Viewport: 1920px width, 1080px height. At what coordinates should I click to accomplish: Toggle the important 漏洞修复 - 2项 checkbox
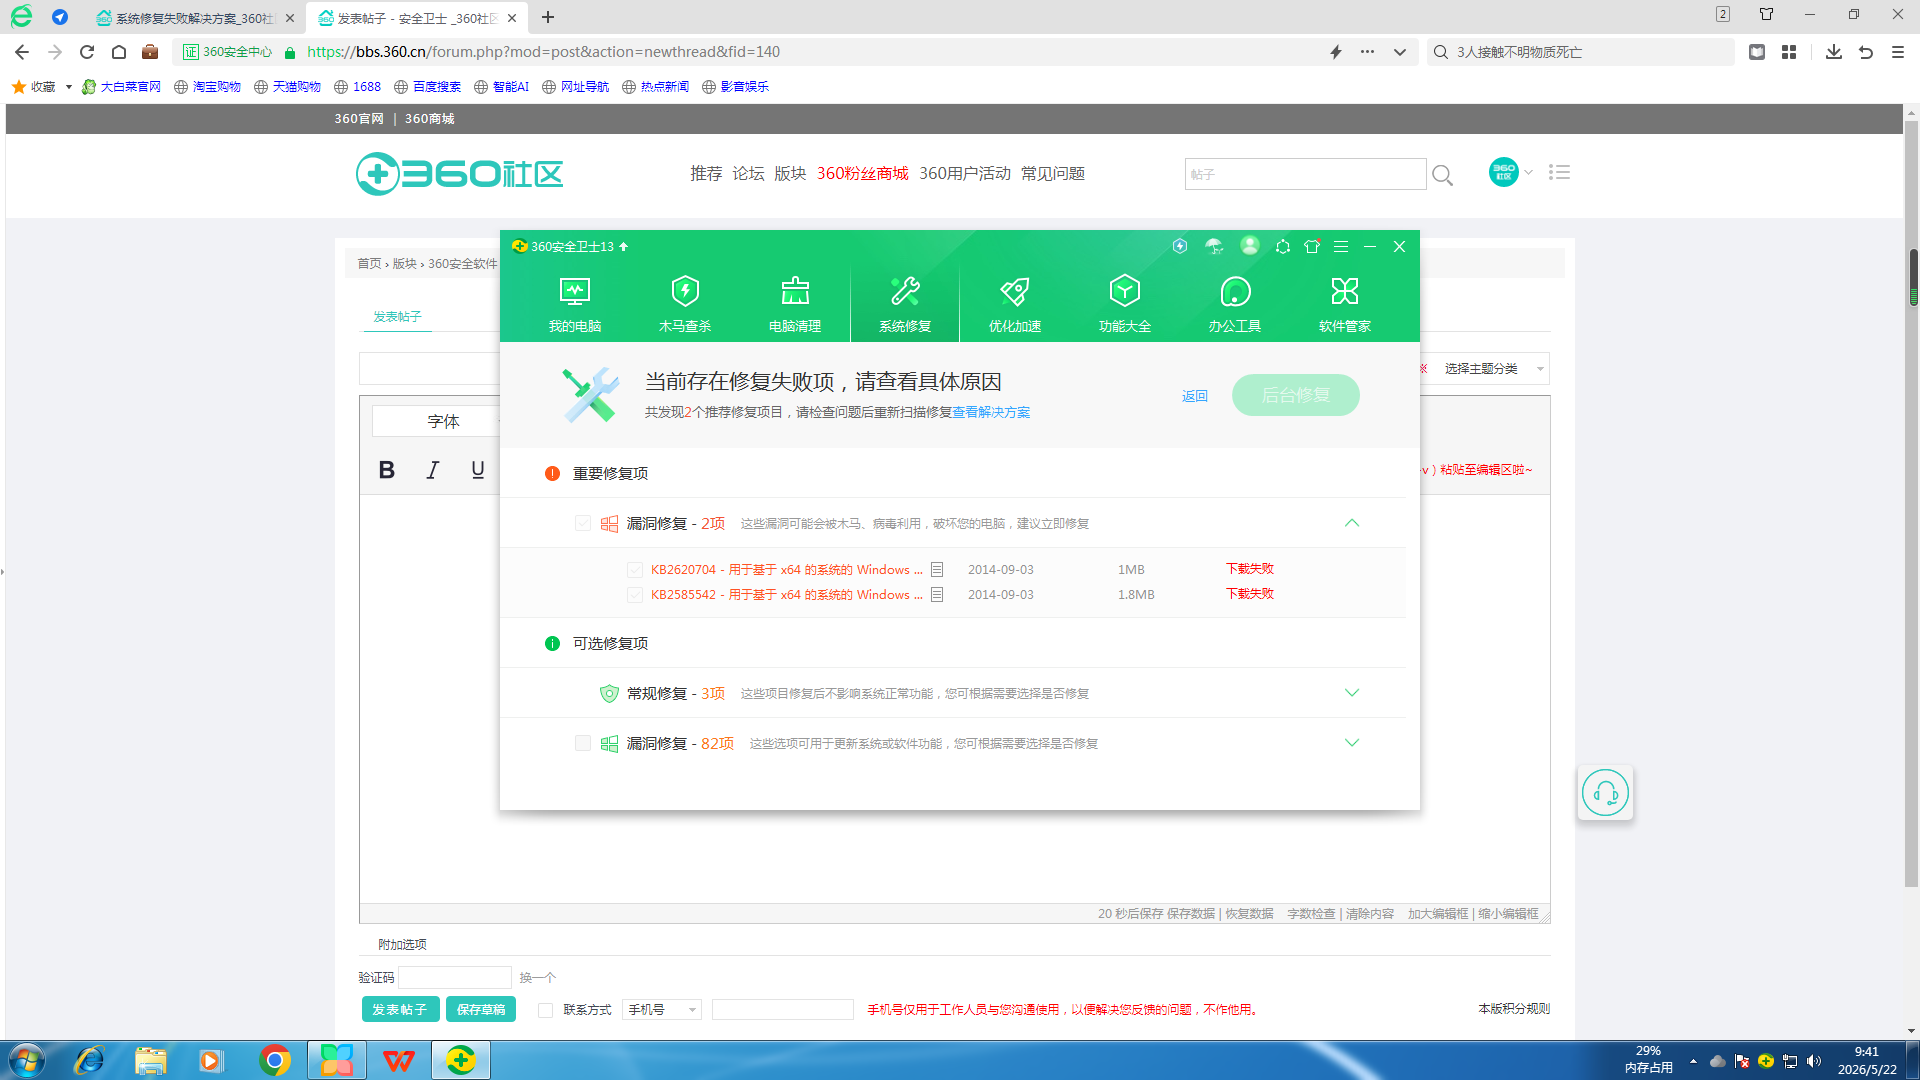[583, 523]
